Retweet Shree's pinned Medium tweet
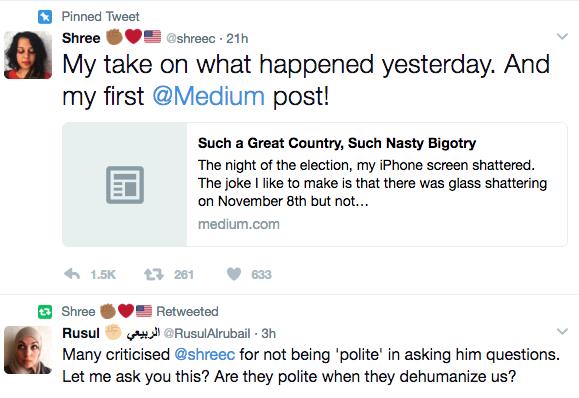The width and height of the screenshot is (579, 398). click(153, 274)
